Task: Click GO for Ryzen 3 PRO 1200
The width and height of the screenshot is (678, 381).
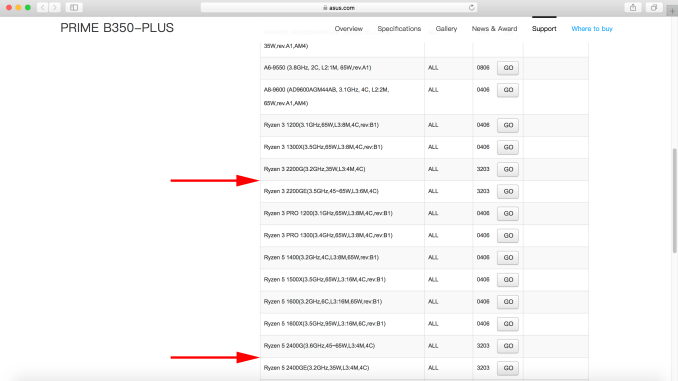Action: coord(508,214)
